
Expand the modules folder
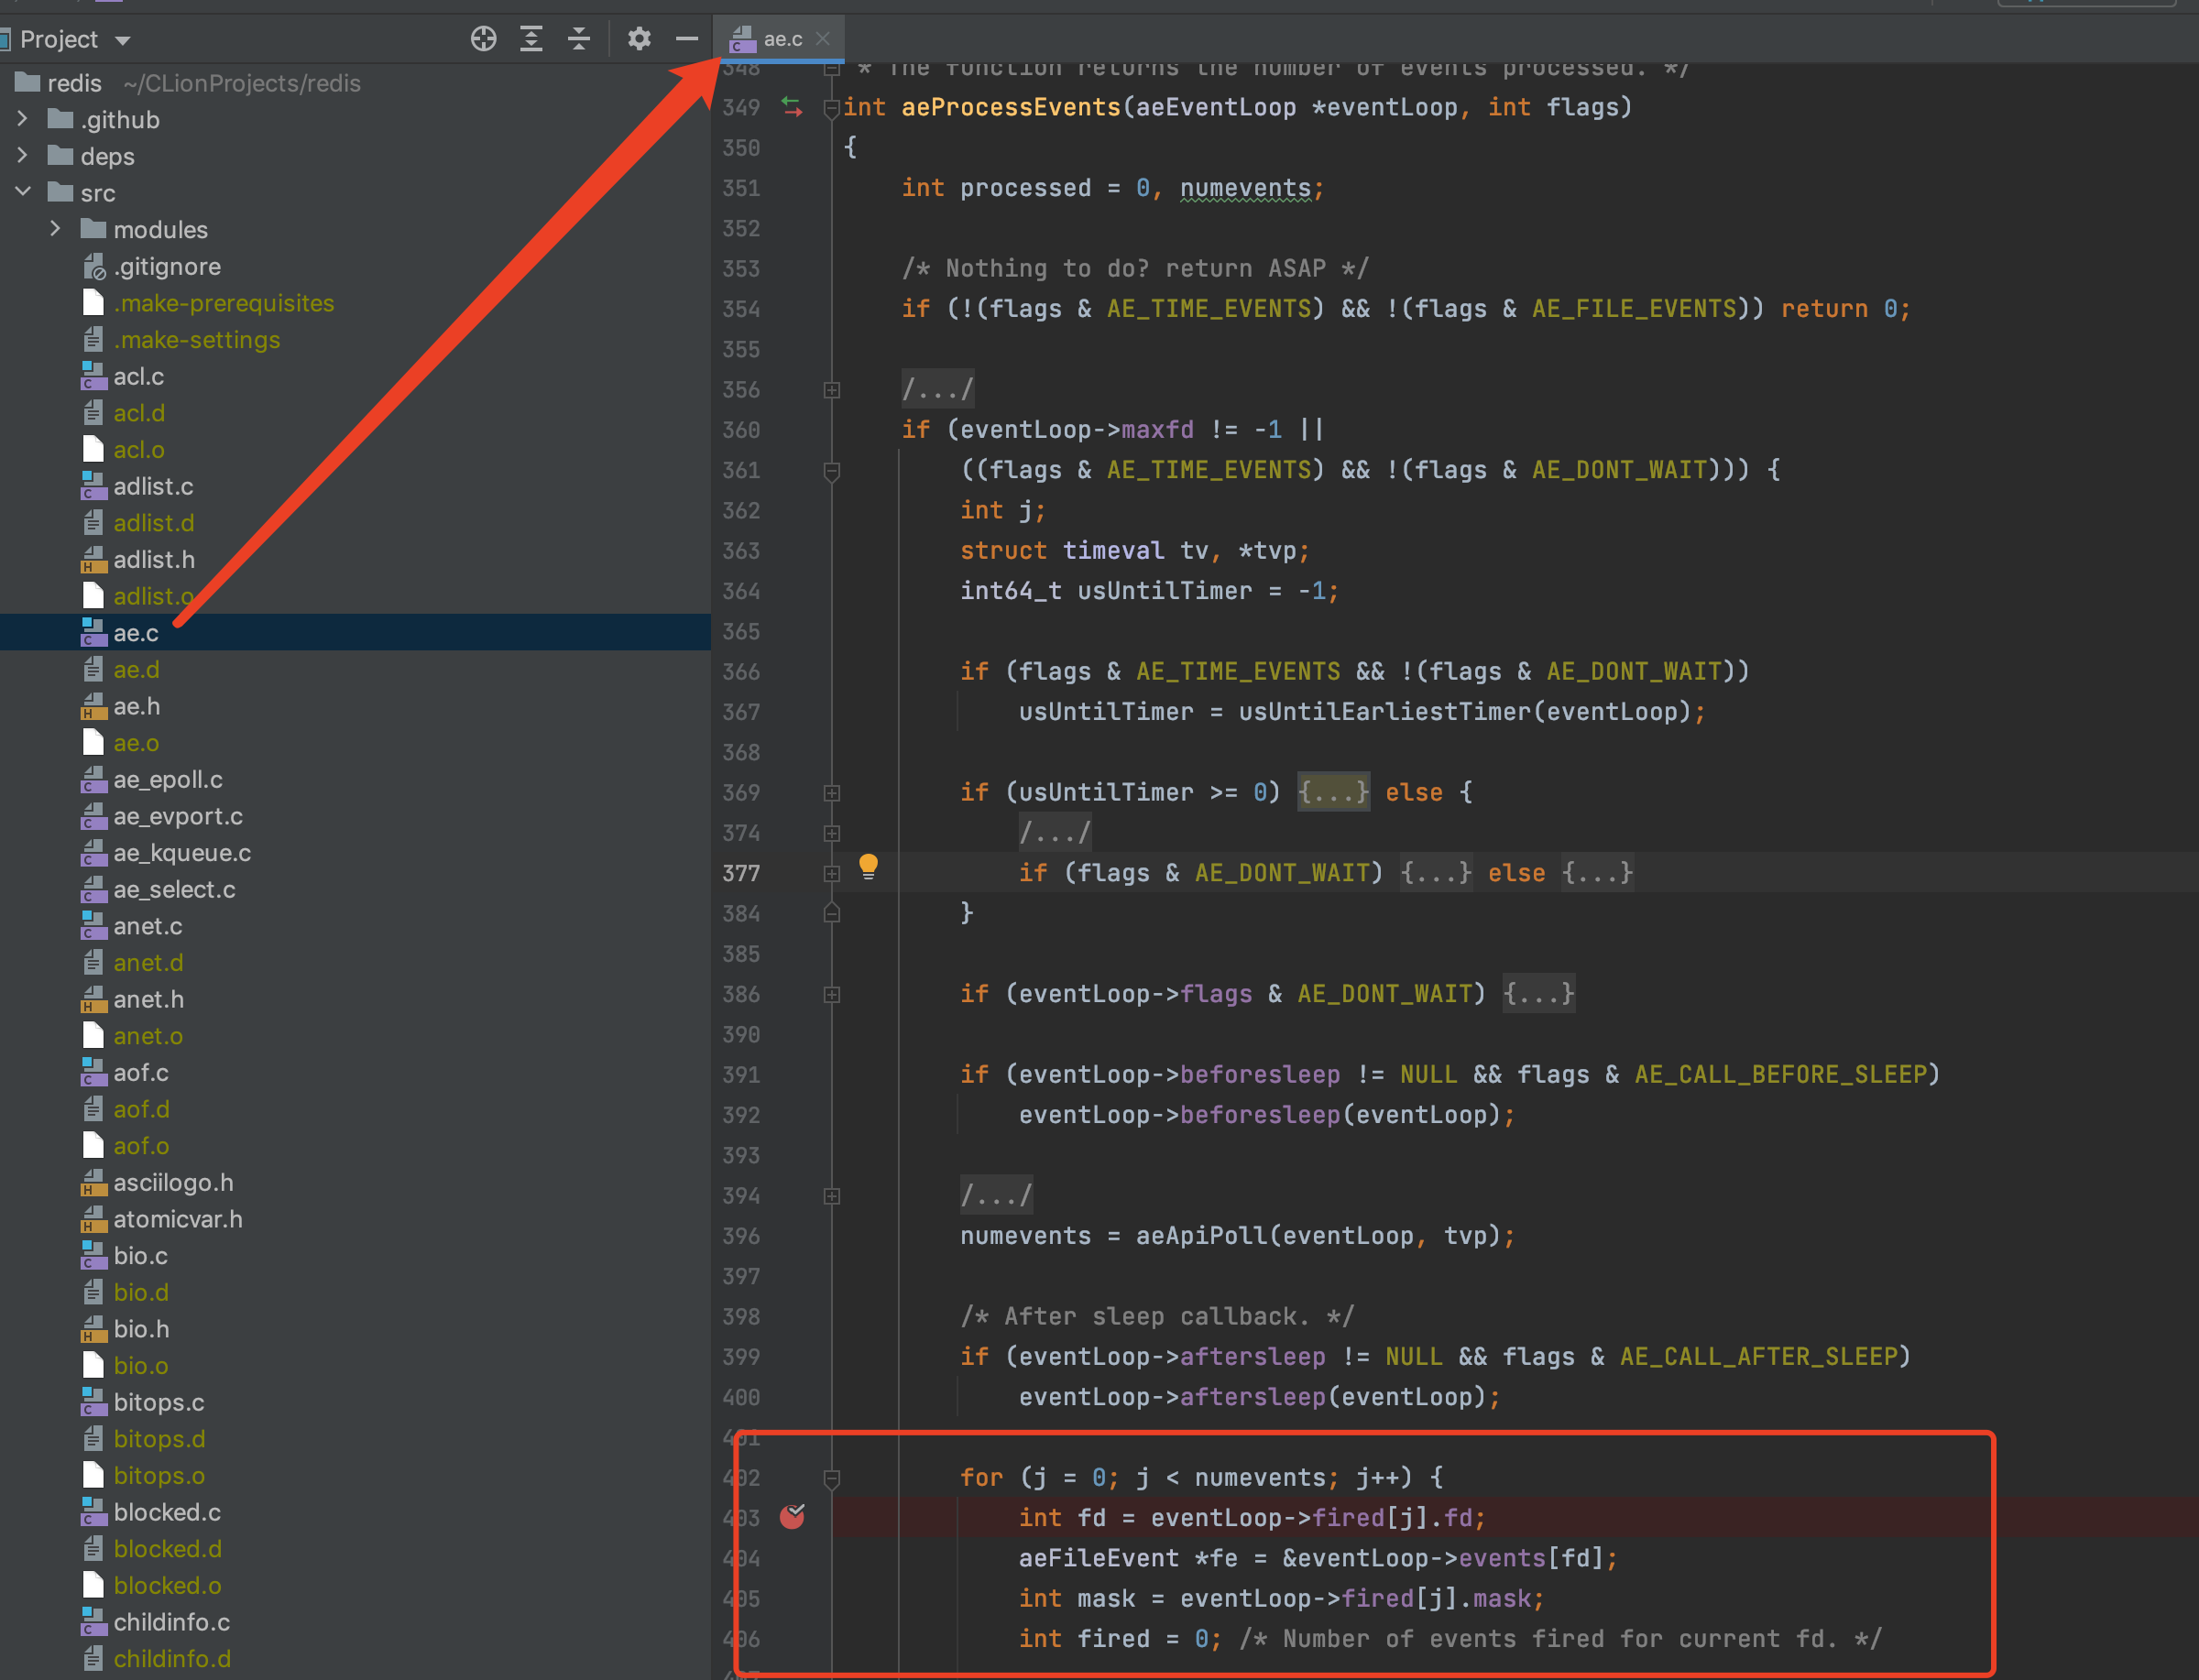55,229
